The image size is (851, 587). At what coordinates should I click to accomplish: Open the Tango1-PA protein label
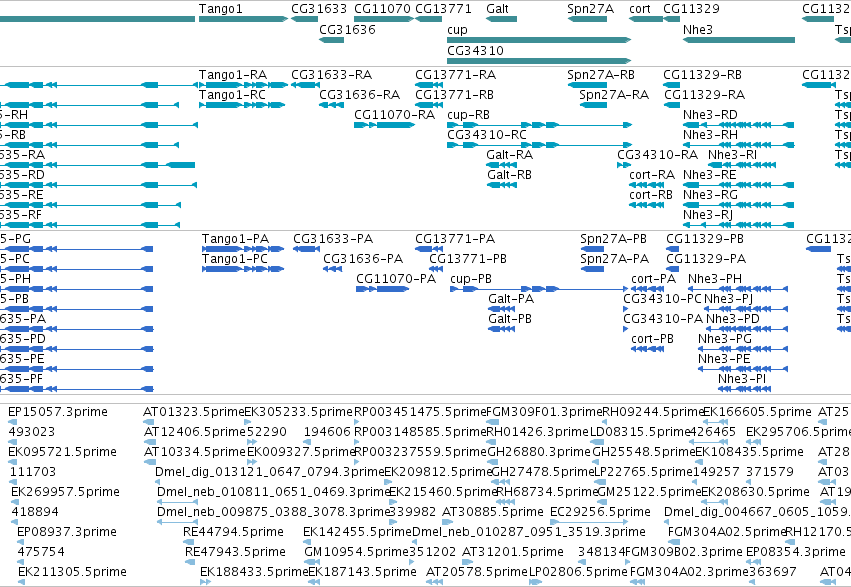tap(235, 239)
